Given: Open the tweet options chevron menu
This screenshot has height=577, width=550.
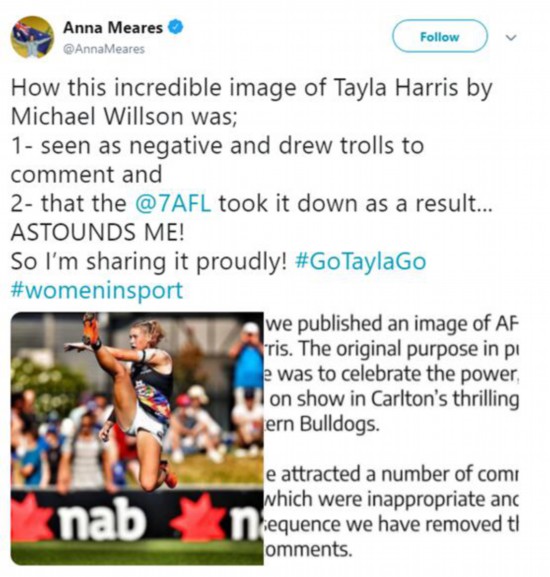Looking at the screenshot, I should (511, 37).
